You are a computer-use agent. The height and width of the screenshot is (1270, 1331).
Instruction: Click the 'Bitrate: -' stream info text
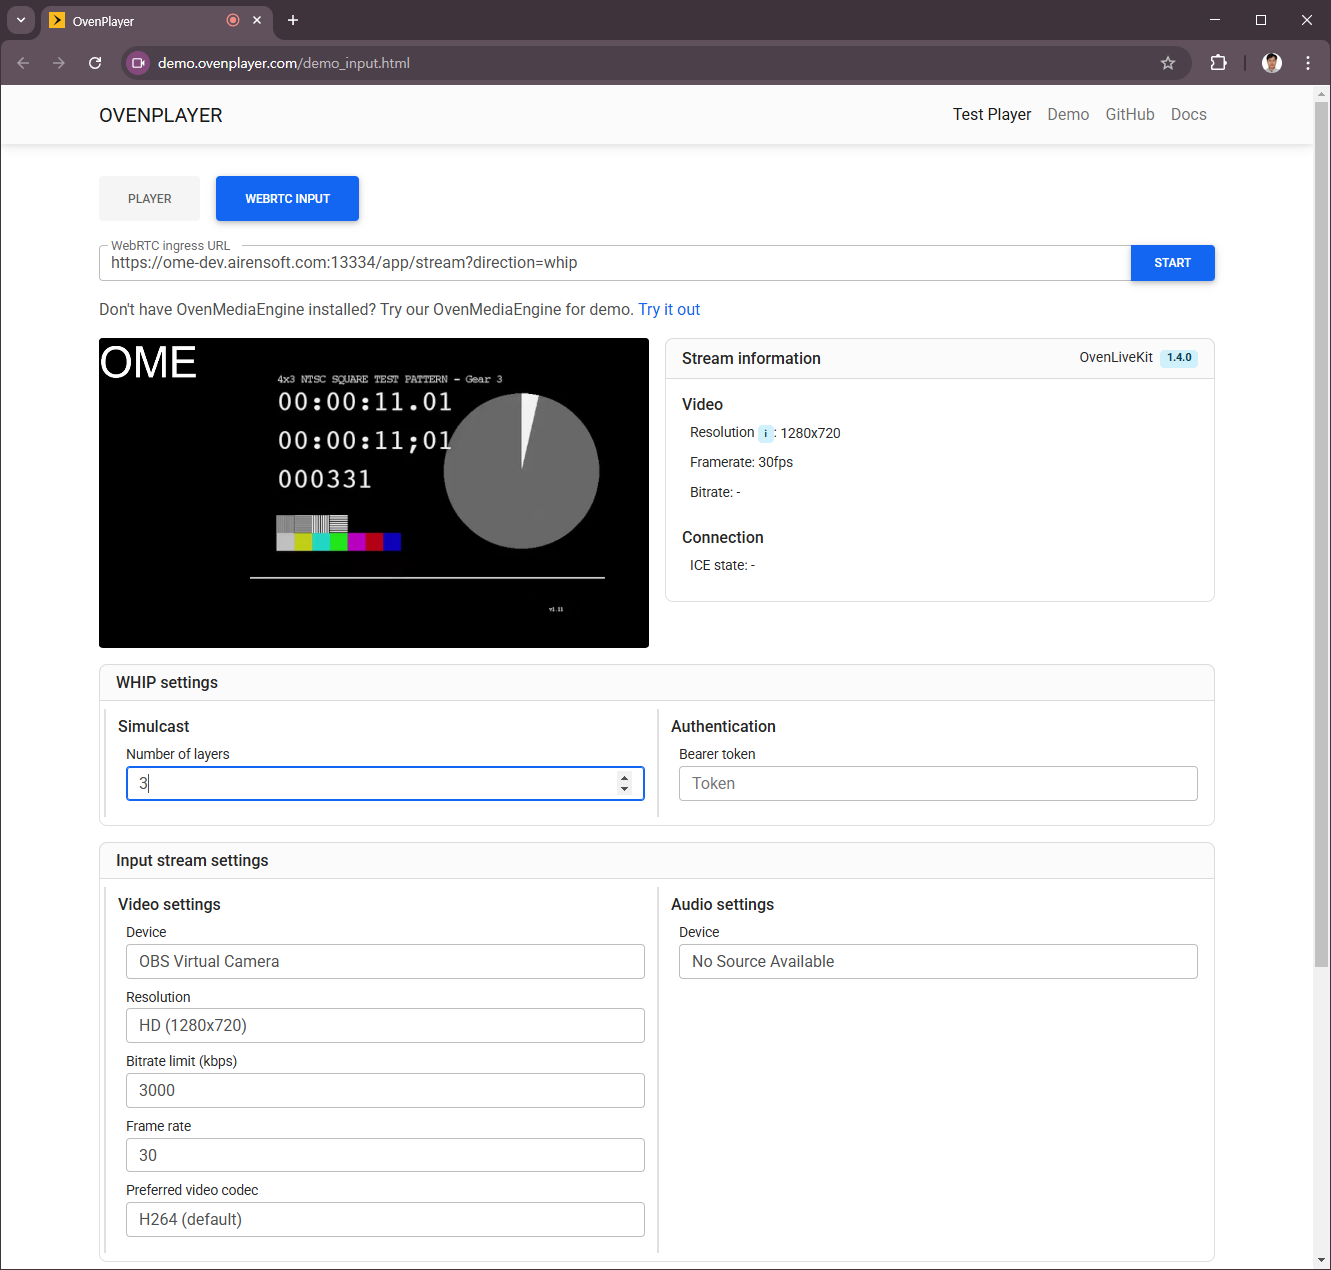(715, 492)
